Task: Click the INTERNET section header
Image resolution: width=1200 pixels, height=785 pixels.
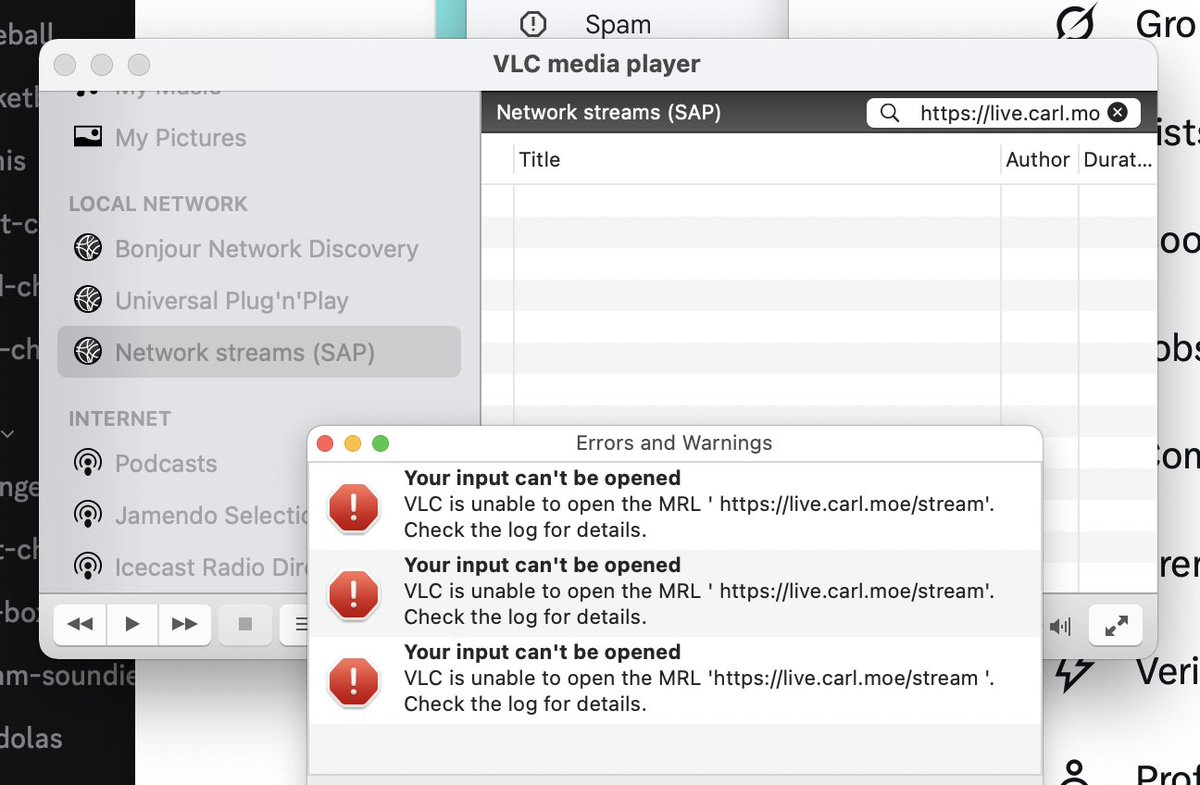Action: pos(120,419)
